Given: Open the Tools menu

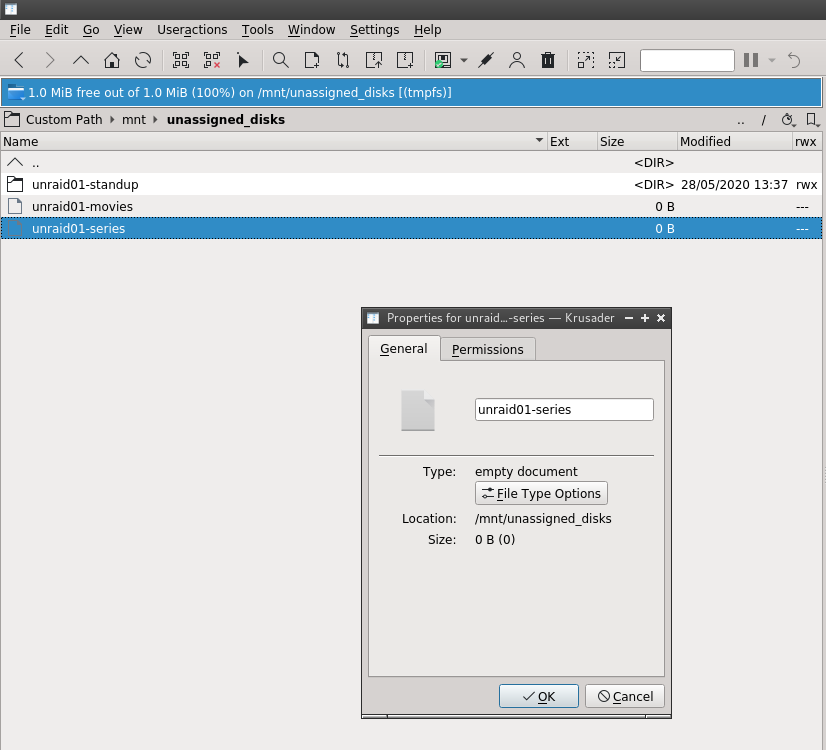Looking at the screenshot, I should (258, 30).
